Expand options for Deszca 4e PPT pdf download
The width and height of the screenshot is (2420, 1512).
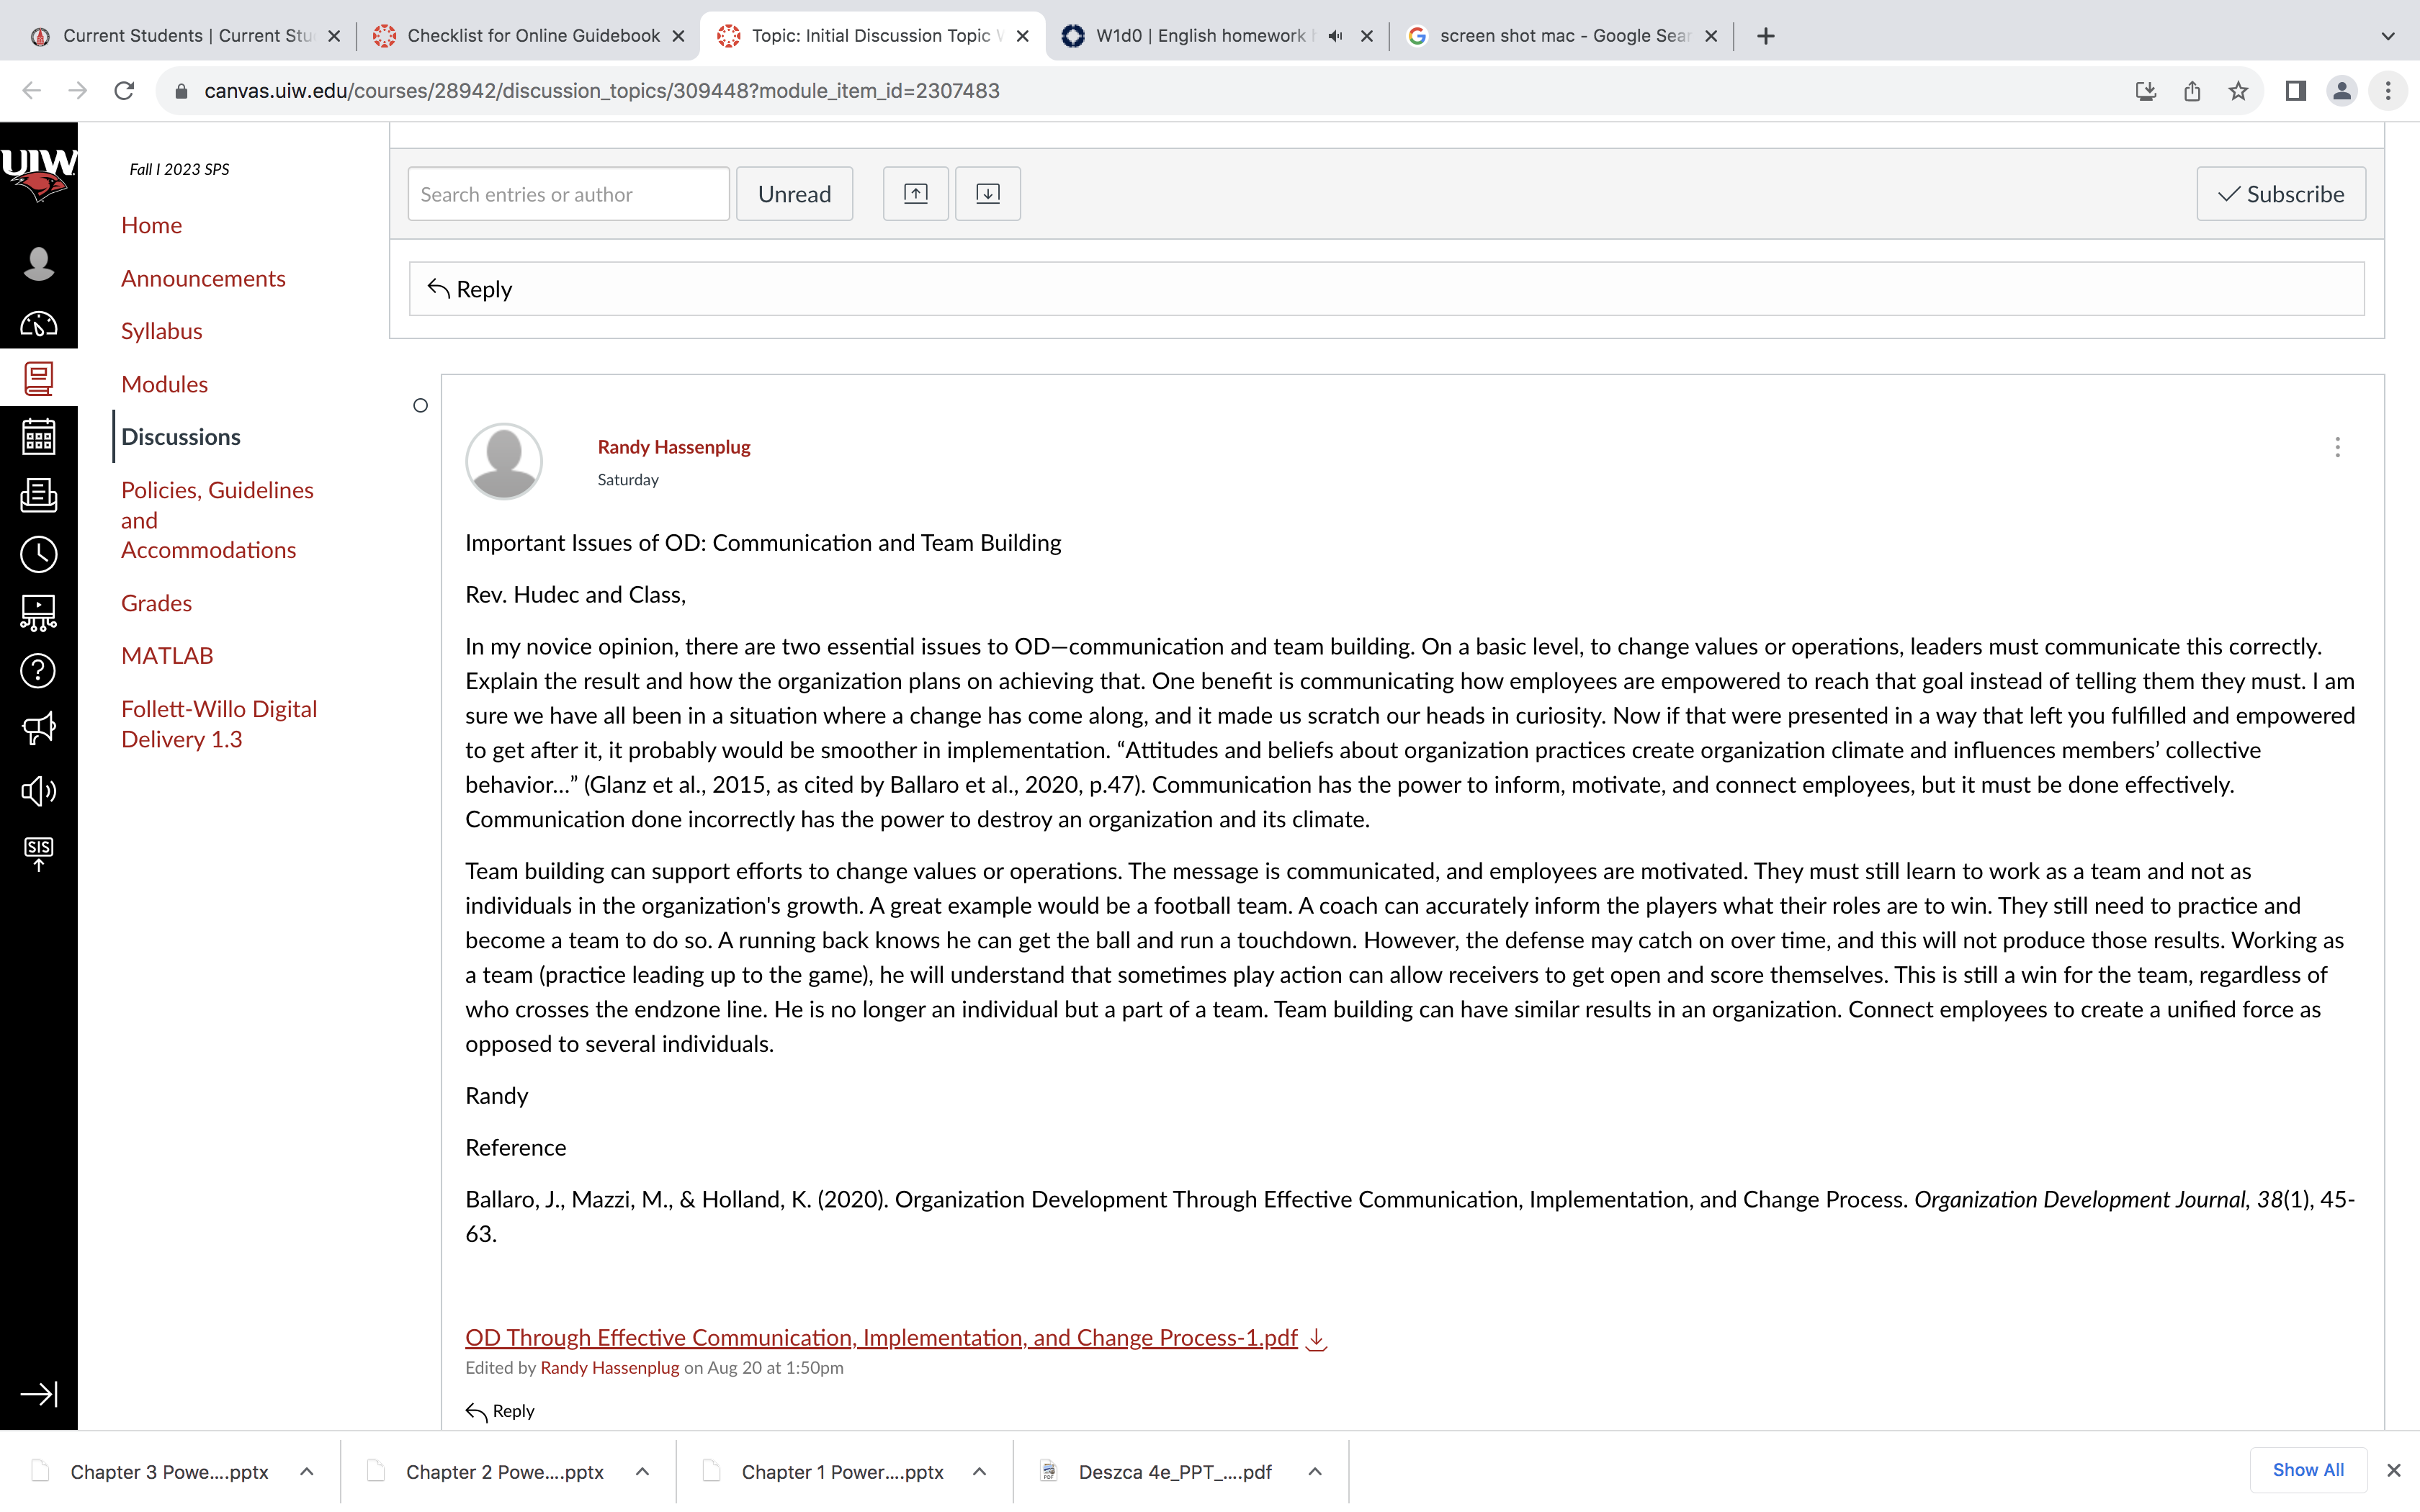click(1315, 1472)
